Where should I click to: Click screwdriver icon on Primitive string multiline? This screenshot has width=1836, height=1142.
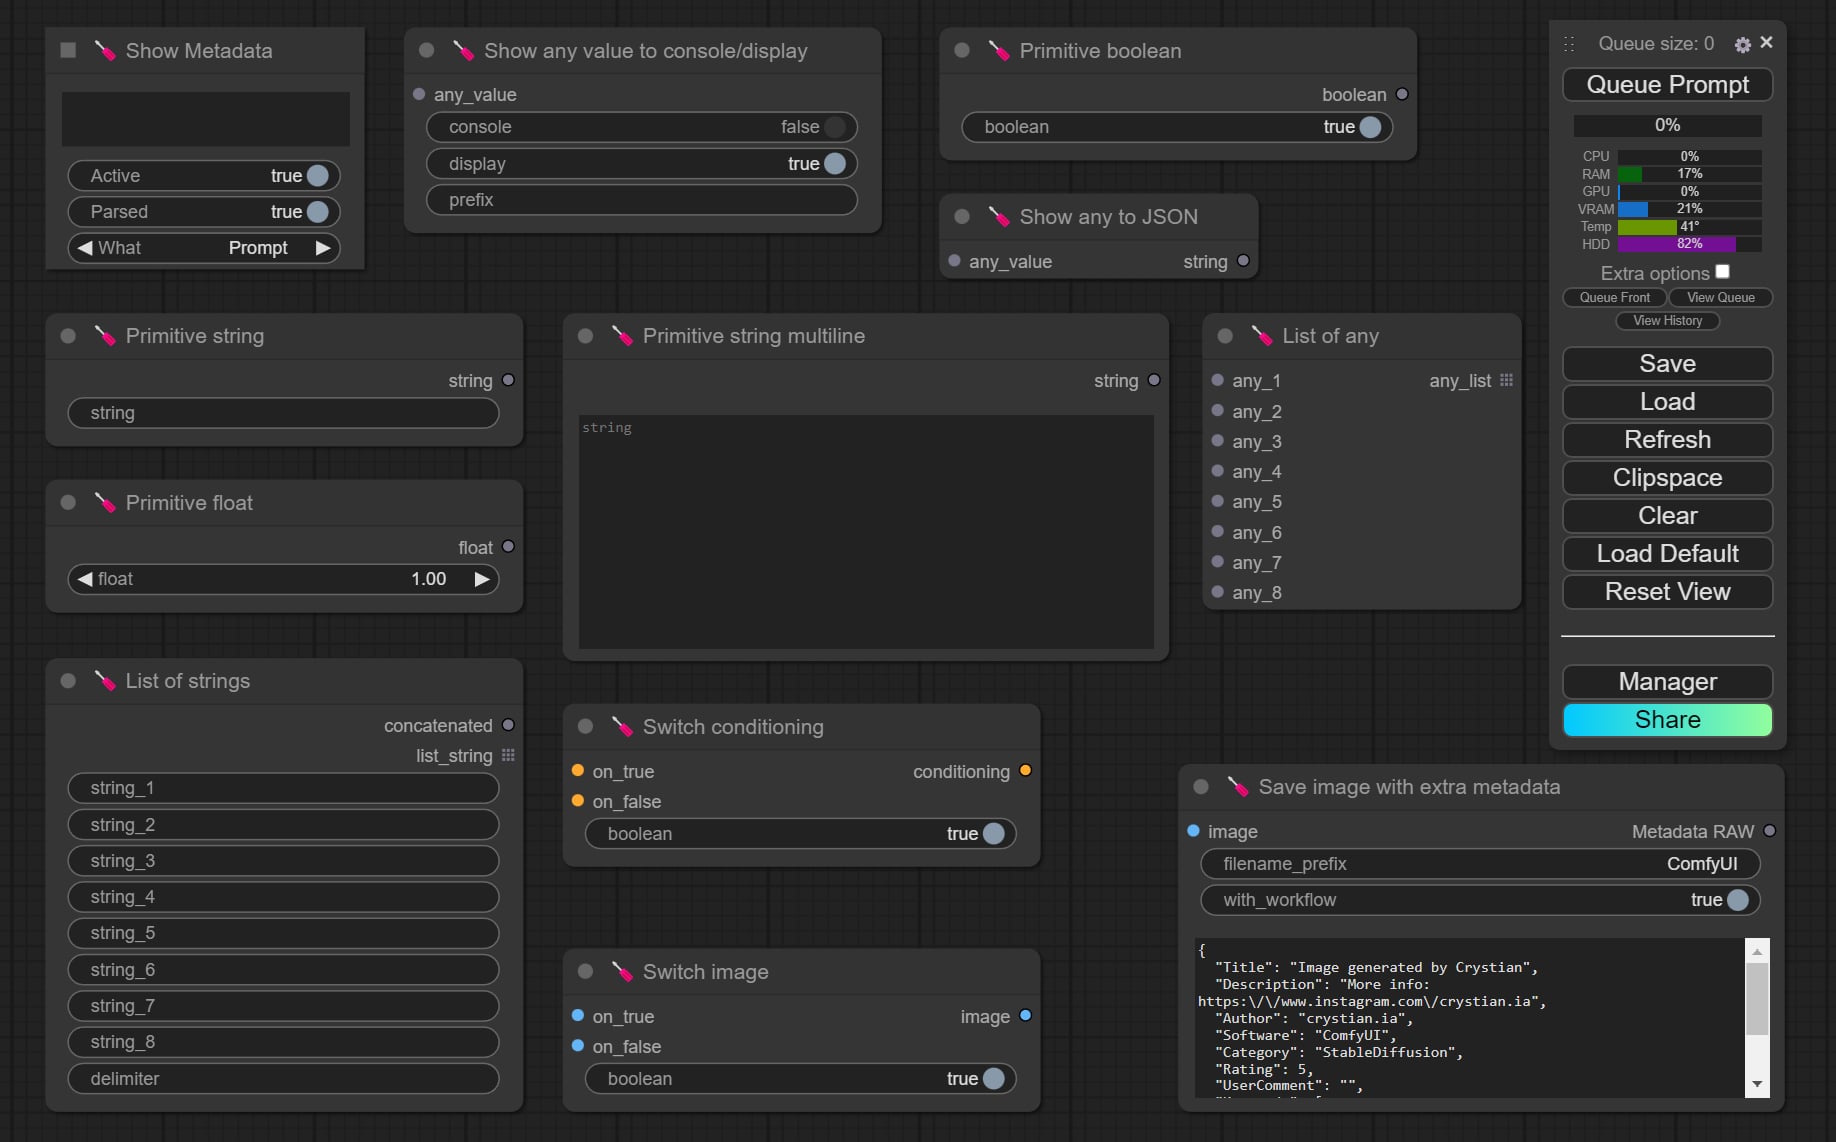click(x=622, y=336)
